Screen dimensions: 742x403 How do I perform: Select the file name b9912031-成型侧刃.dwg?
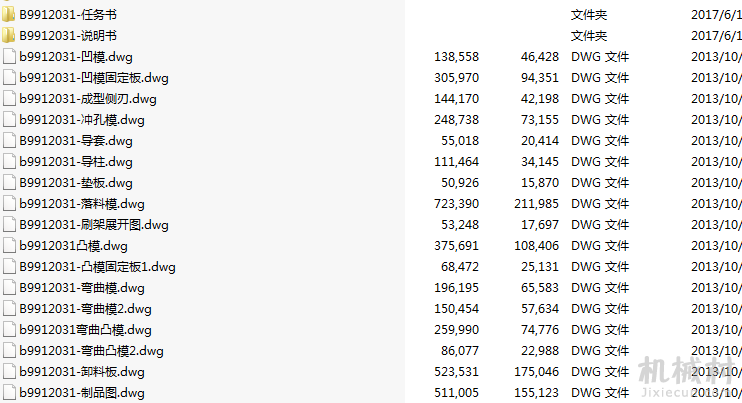tap(88, 99)
